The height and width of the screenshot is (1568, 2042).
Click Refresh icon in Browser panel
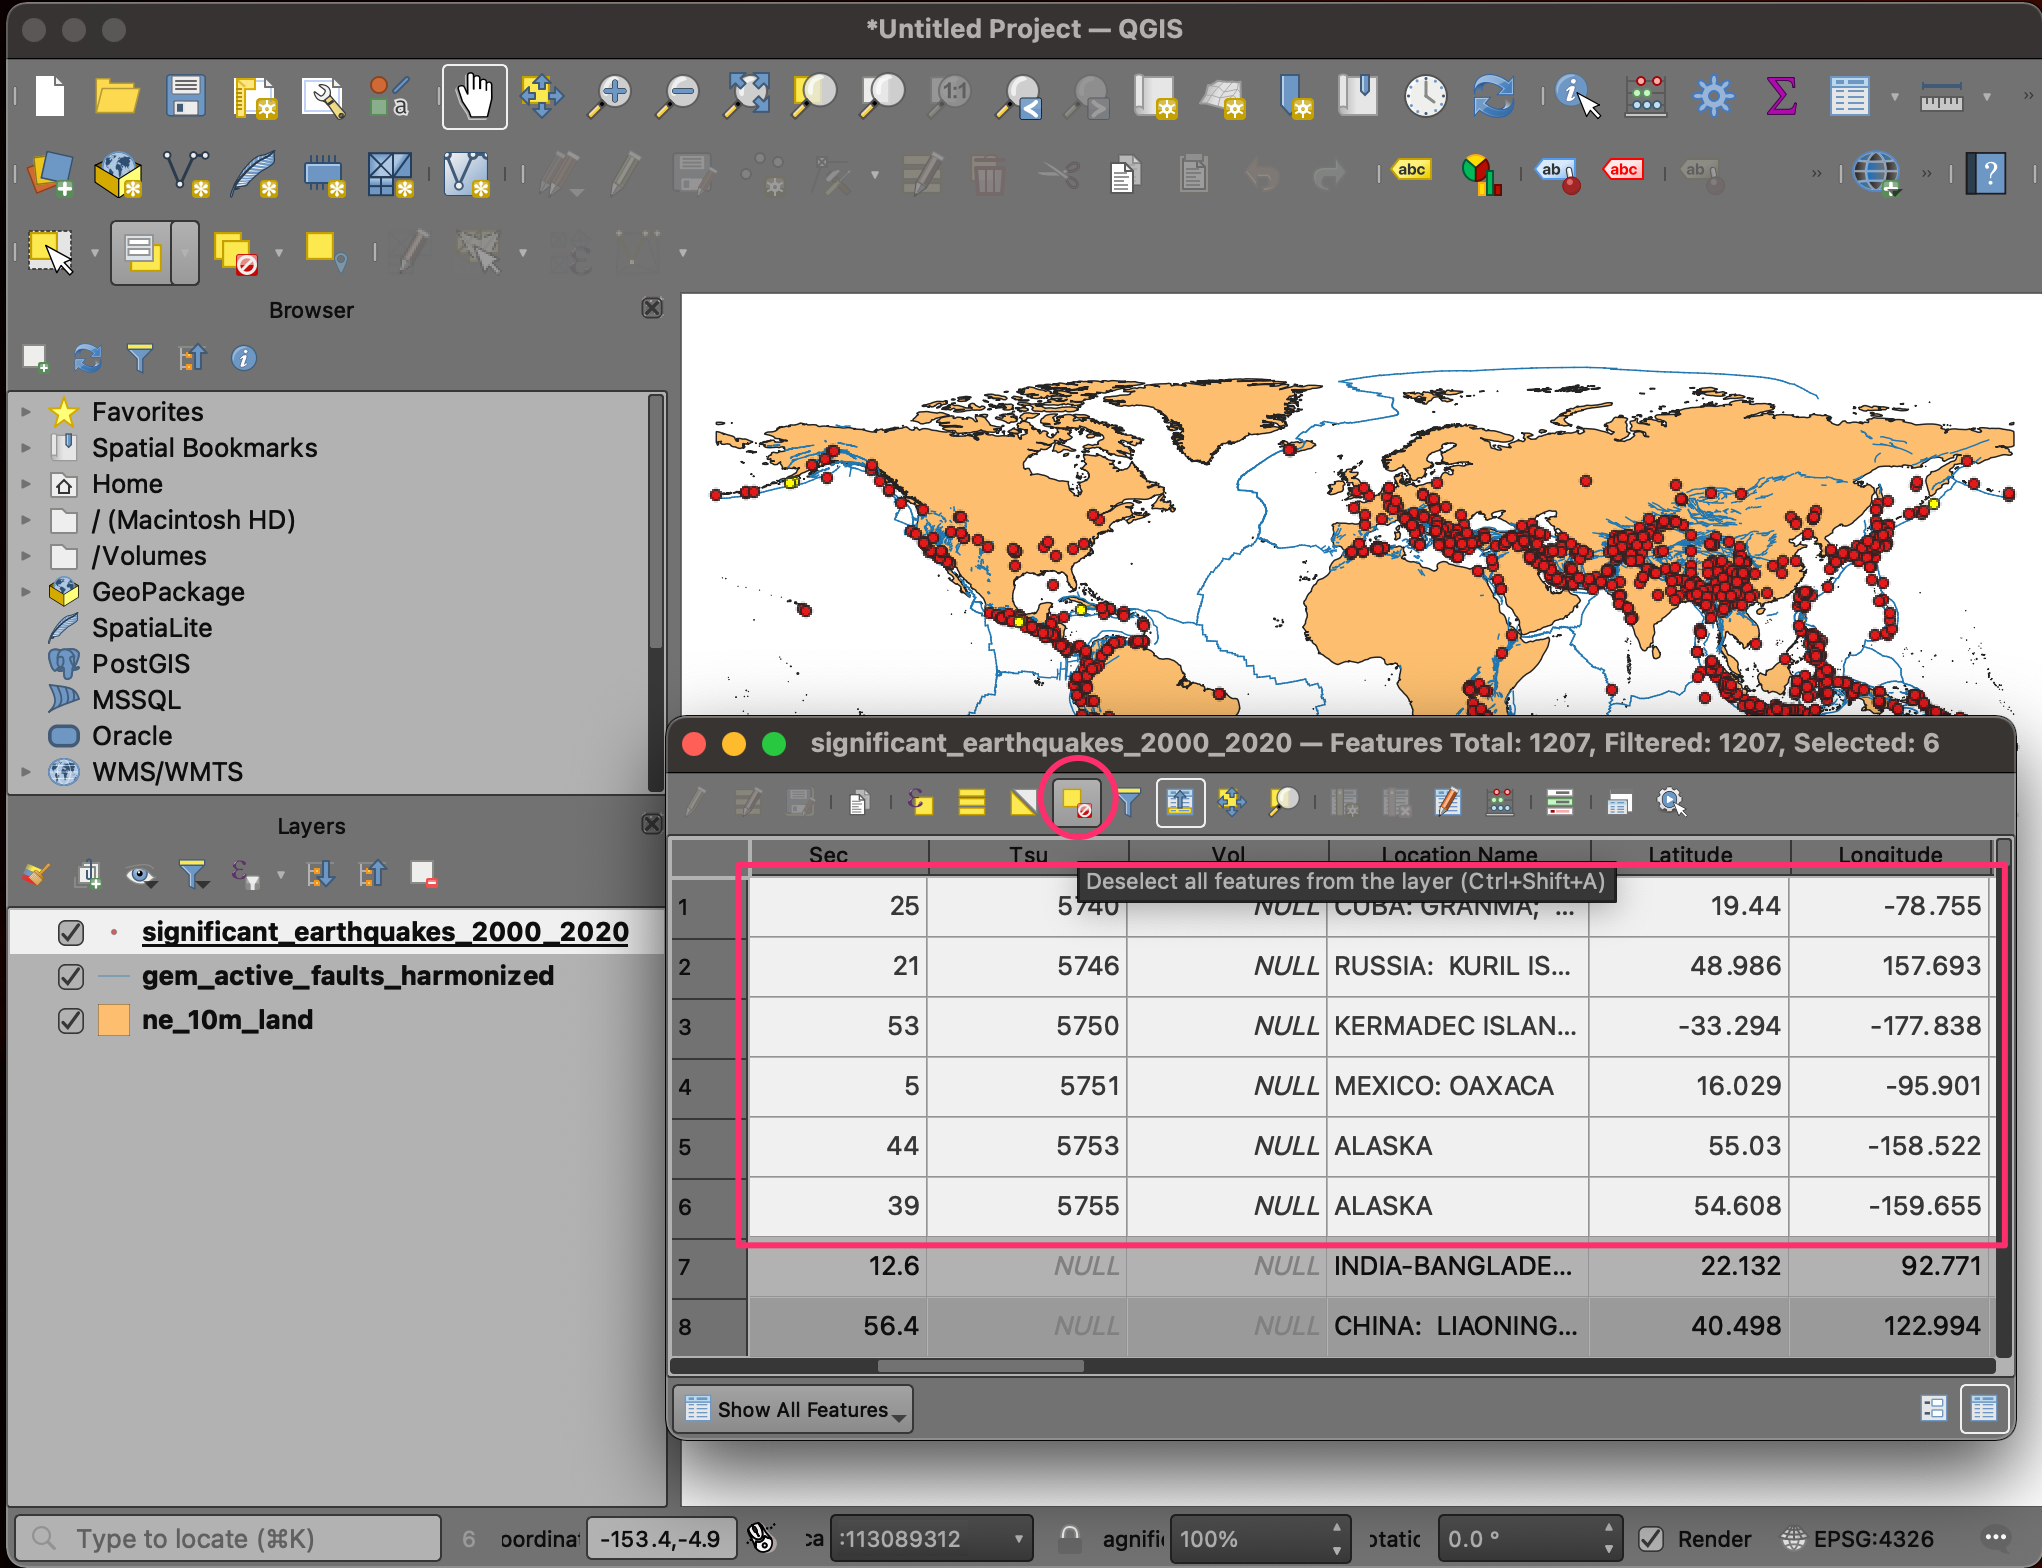pyautogui.click(x=88, y=357)
